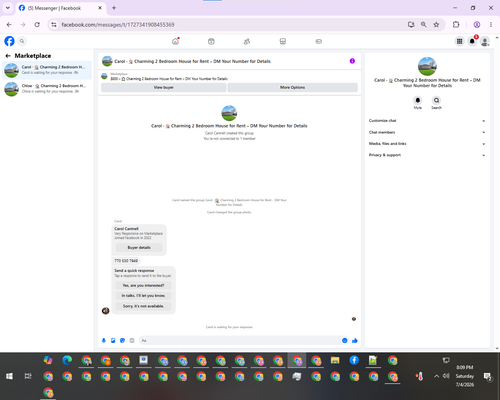Image resolution: width=500 pixels, height=400 pixels.
Task: Open the Facebook logo home link
Action: tap(9, 41)
